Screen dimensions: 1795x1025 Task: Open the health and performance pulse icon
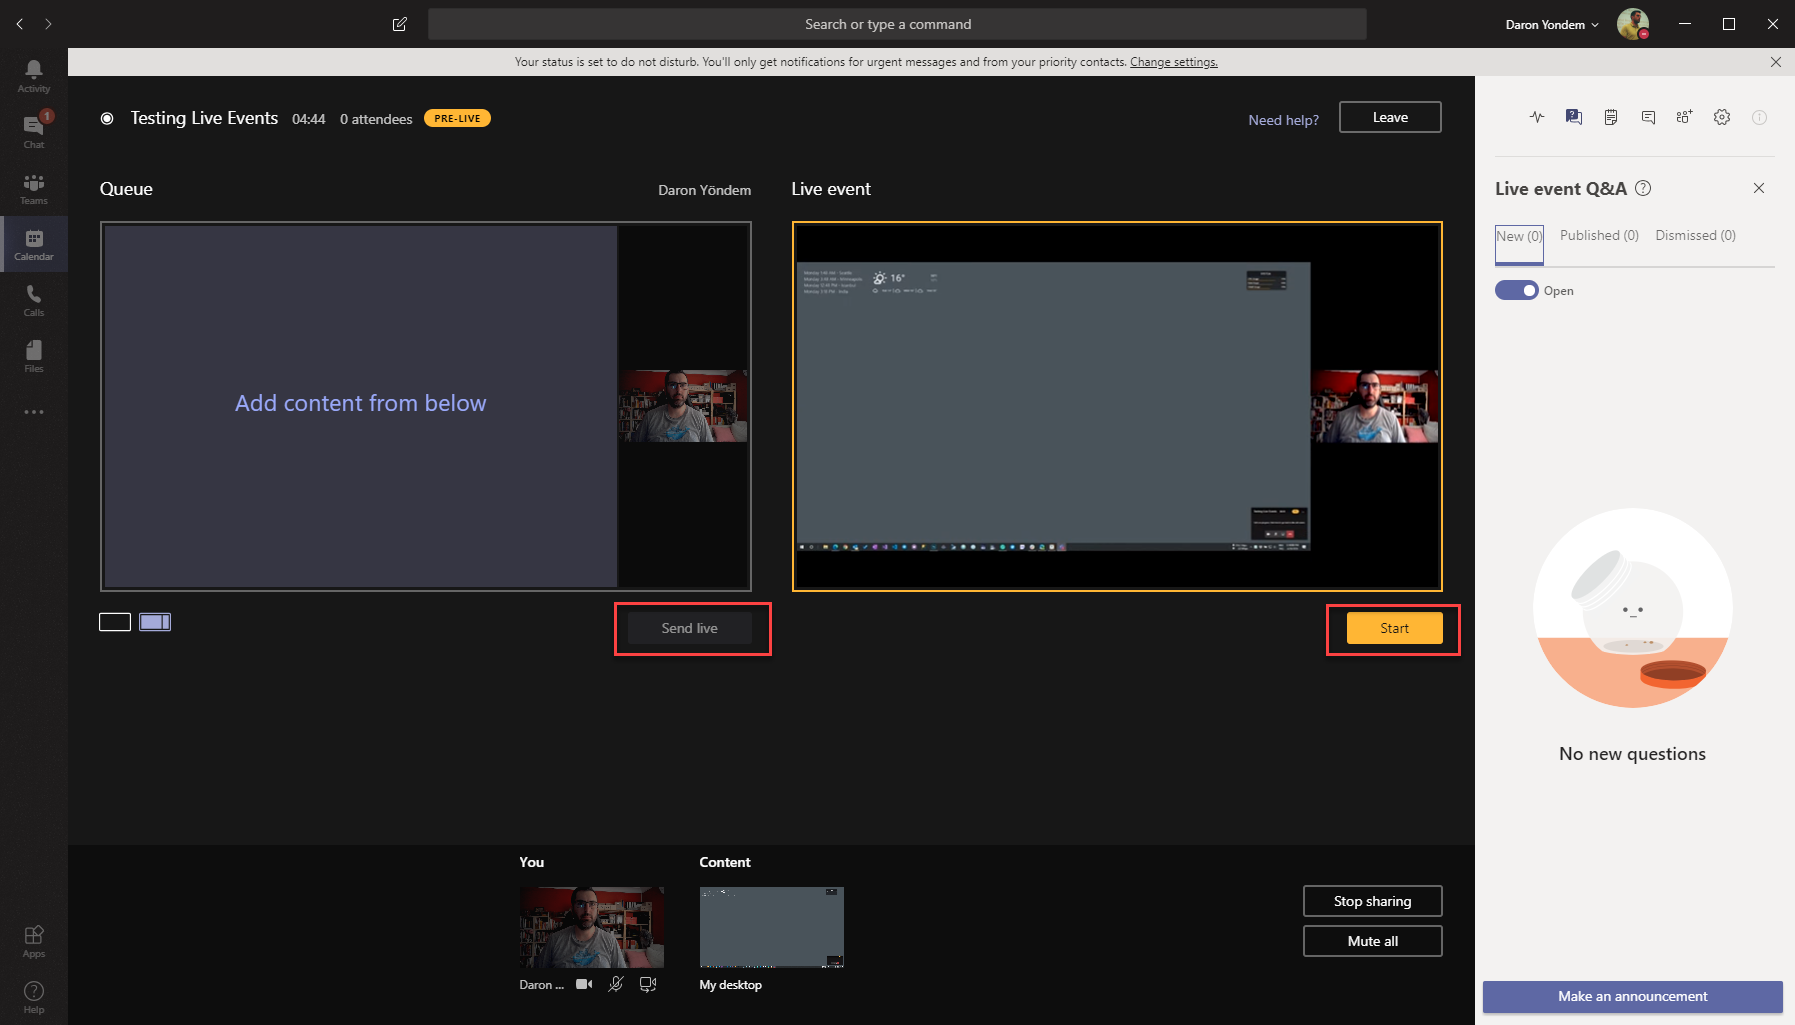pyautogui.click(x=1537, y=117)
